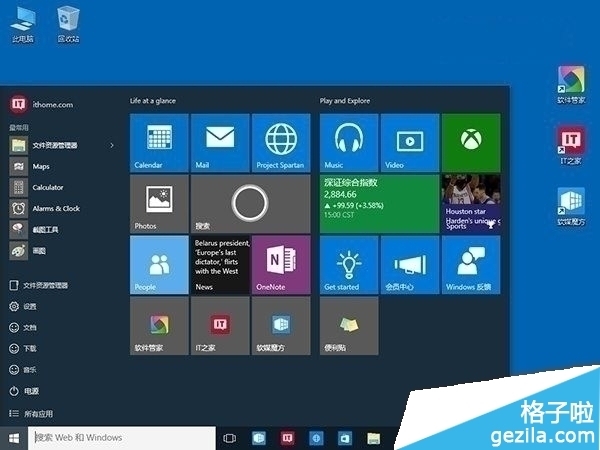Open Calculator from the most used list

[37, 188]
